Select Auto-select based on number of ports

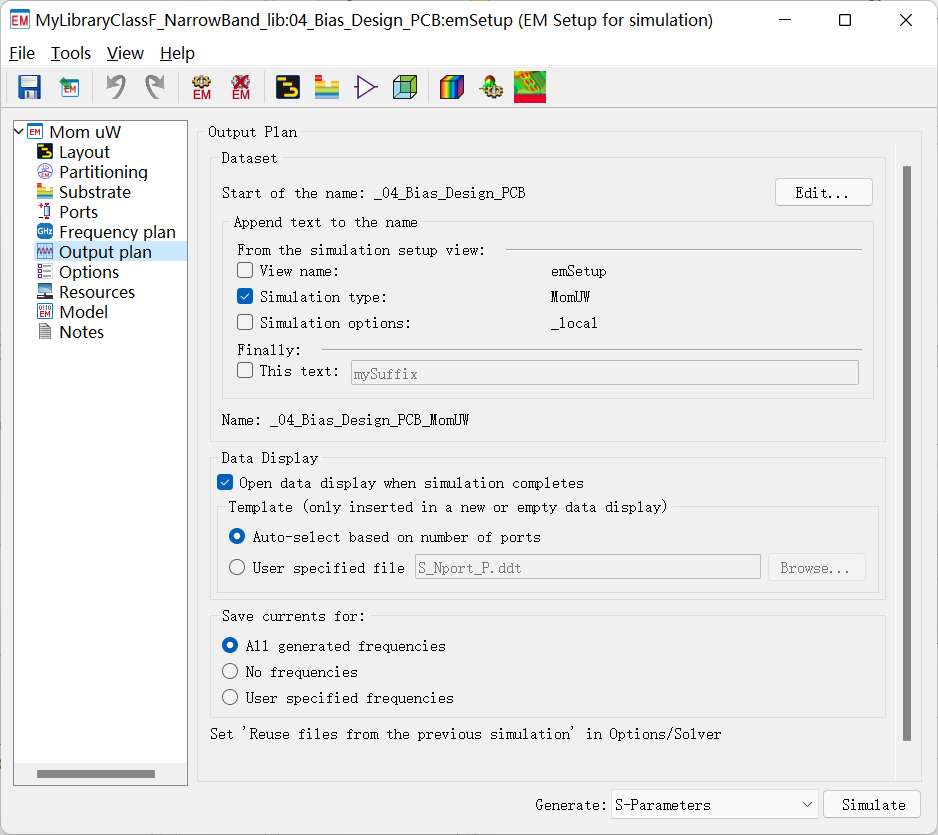(x=237, y=536)
